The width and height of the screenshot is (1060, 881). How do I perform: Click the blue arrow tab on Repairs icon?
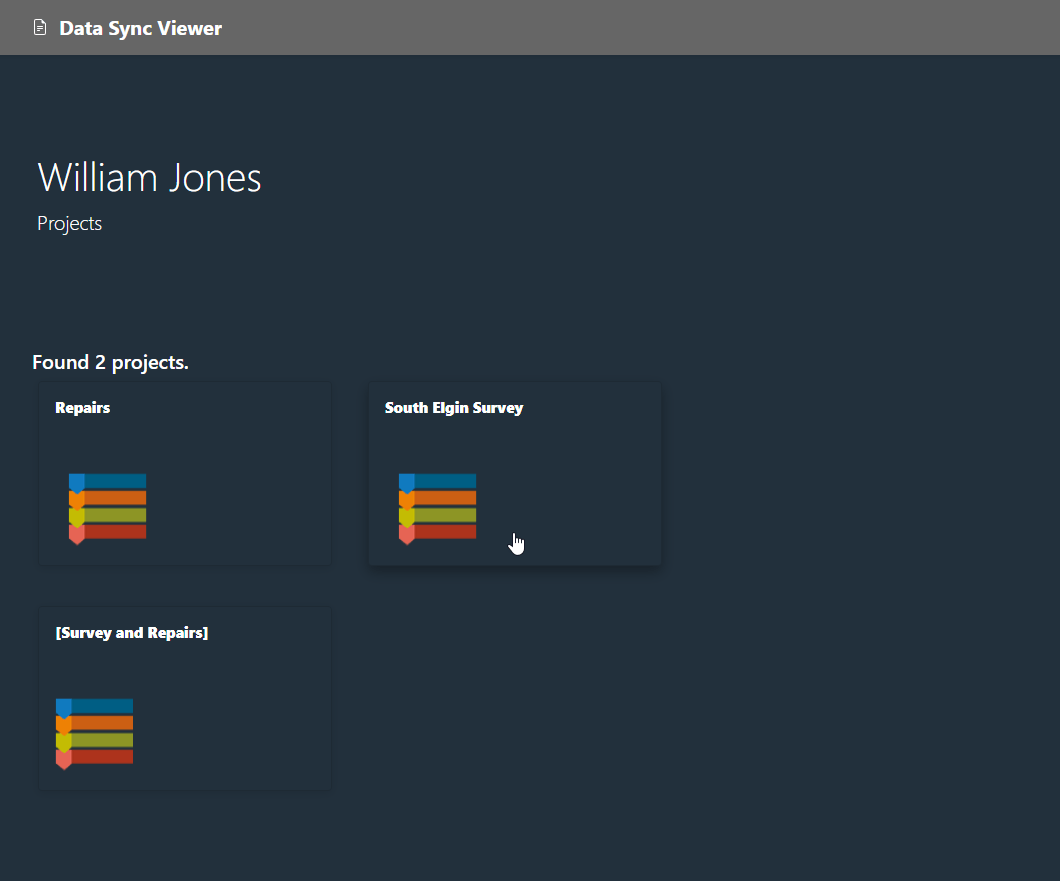tap(76, 482)
